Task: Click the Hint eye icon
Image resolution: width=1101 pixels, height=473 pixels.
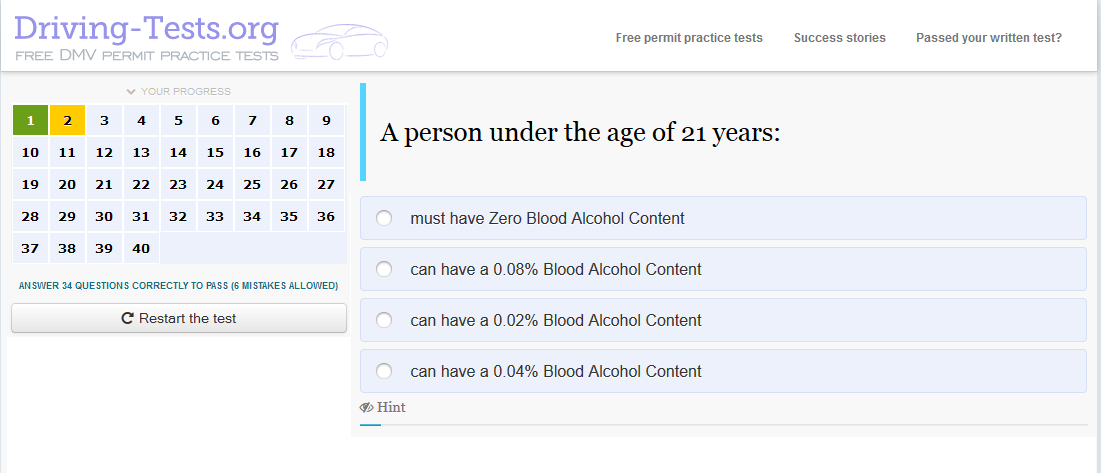Action: (x=366, y=408)
